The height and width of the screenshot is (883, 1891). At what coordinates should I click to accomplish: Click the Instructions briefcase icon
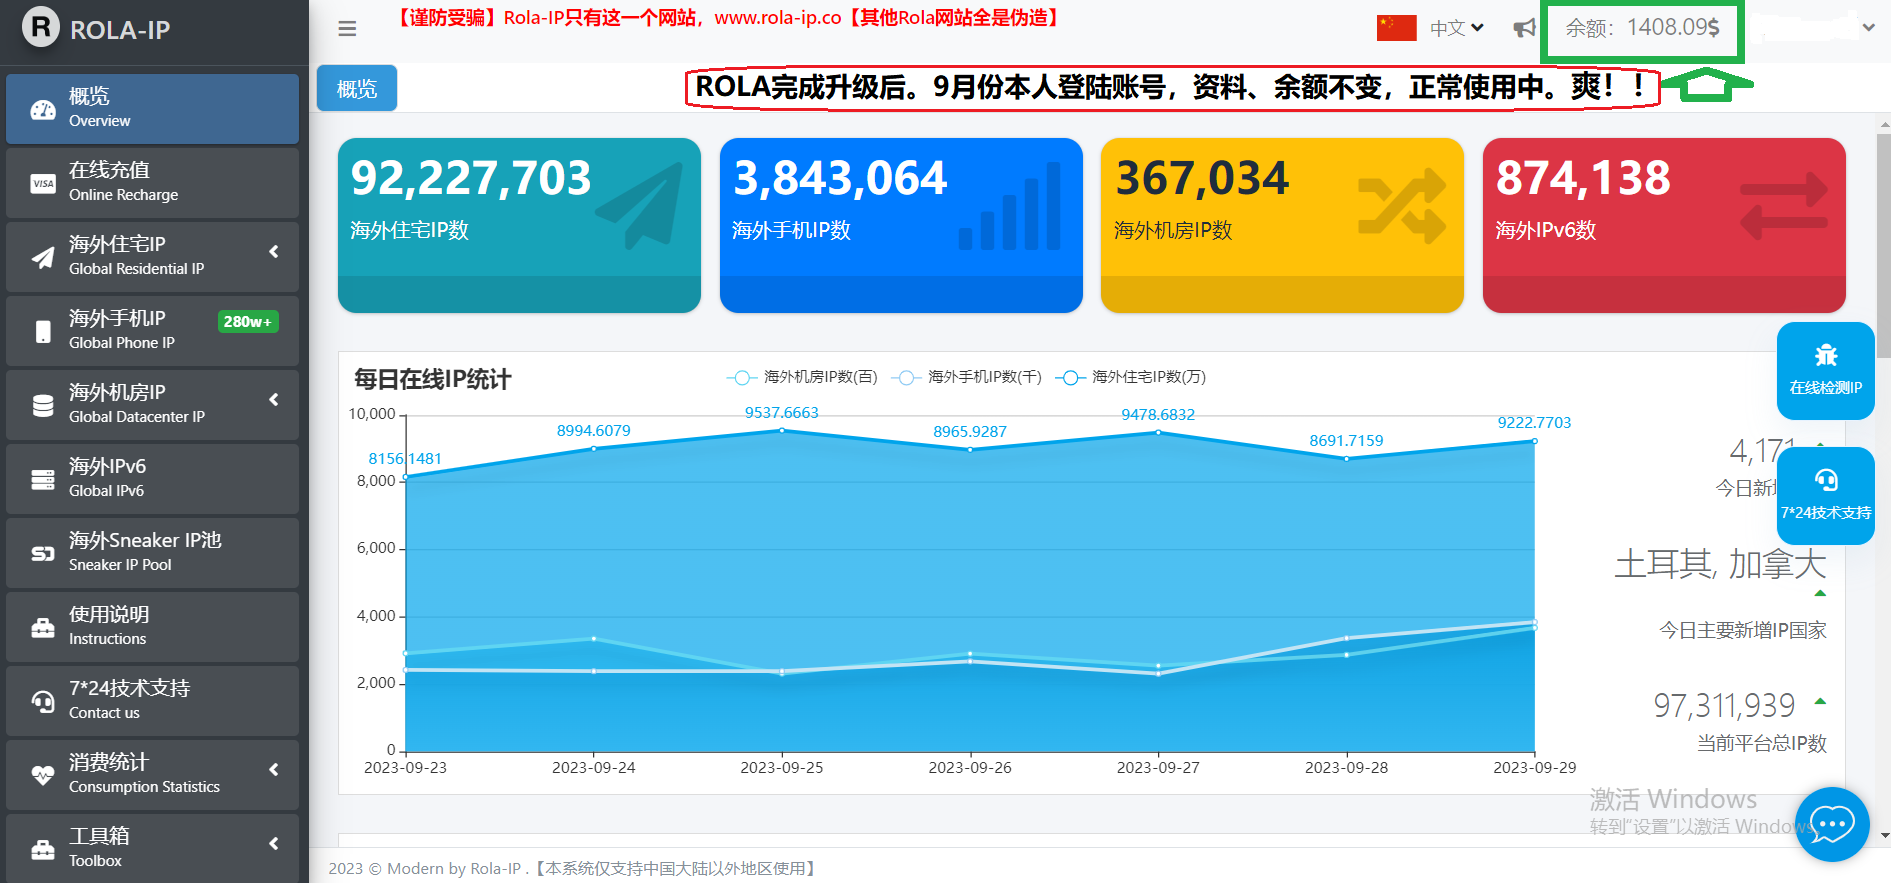[43, 627]
